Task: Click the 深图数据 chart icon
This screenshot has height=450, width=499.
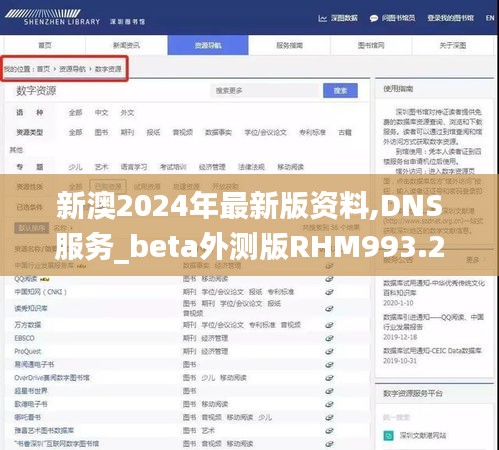Action: point(322,18)
